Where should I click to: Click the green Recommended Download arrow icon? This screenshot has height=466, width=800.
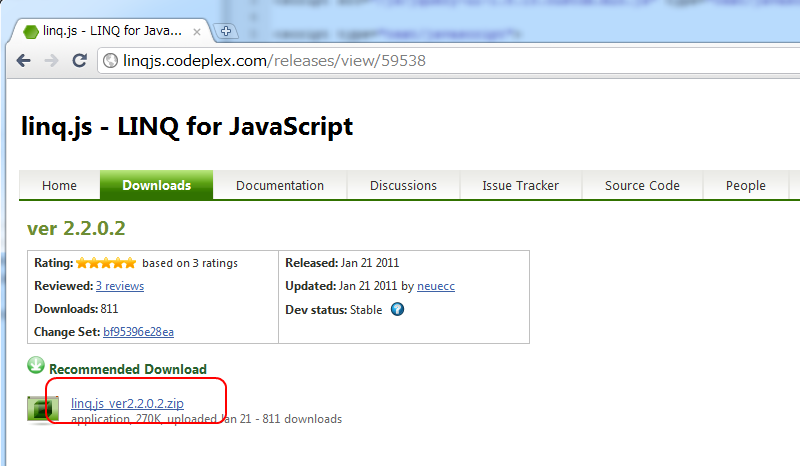coord(36,365)
